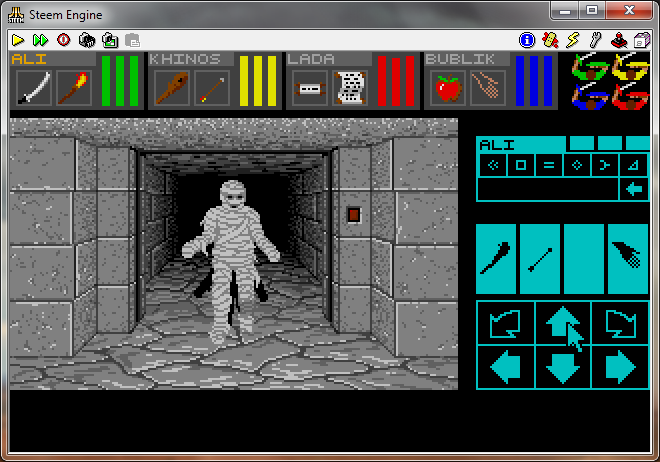660x462 pixels.
Task: Choose the square magic rune symbol
Action: click(x=521, y=165)
